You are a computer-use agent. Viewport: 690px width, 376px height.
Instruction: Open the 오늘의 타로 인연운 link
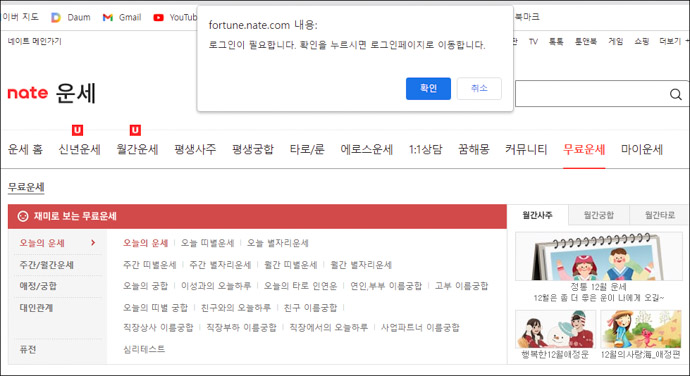(300, 286)
